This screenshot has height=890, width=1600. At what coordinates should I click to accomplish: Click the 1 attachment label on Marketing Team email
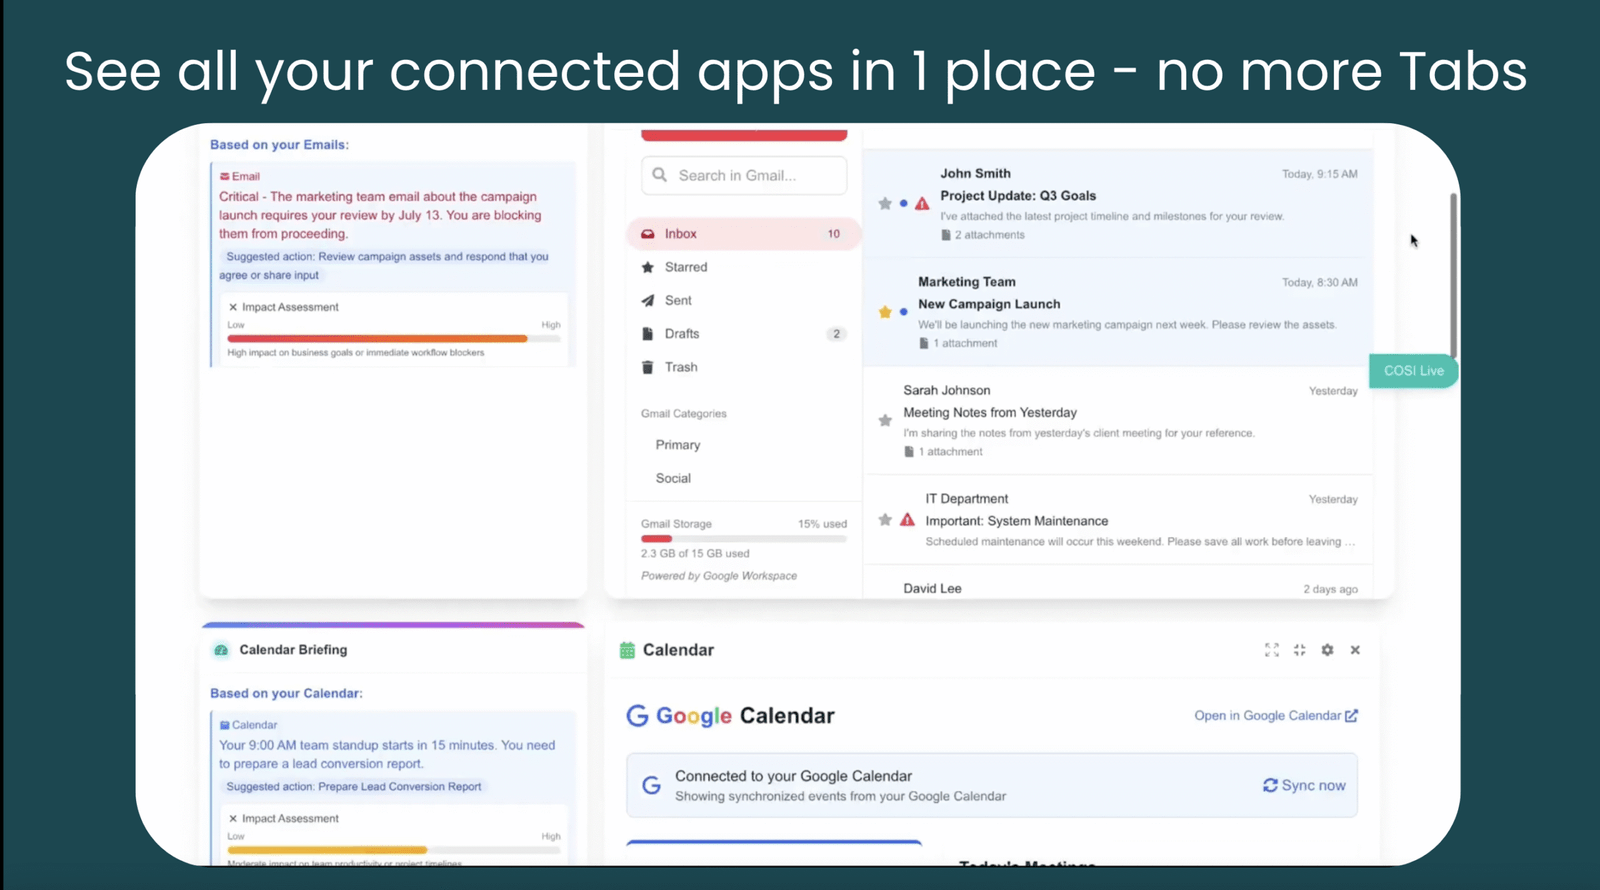pos(958,343)
